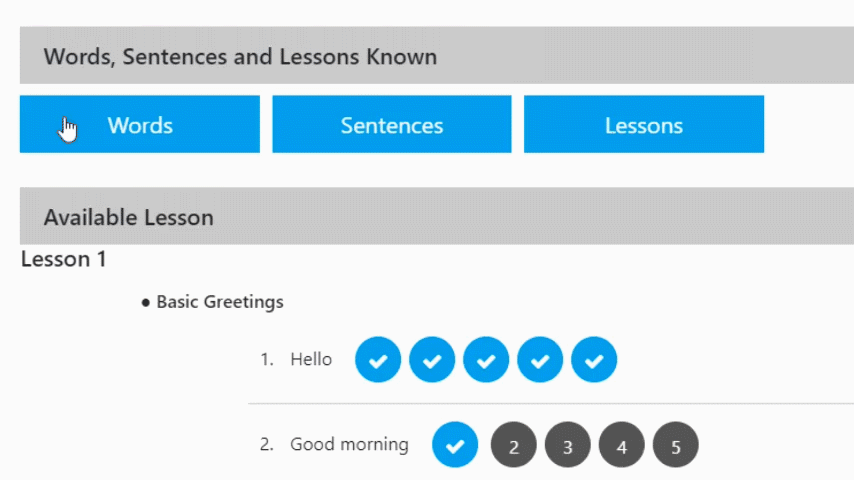Open the Lessons known button
The width and height of the screenshot is (854, 480).
644,125
